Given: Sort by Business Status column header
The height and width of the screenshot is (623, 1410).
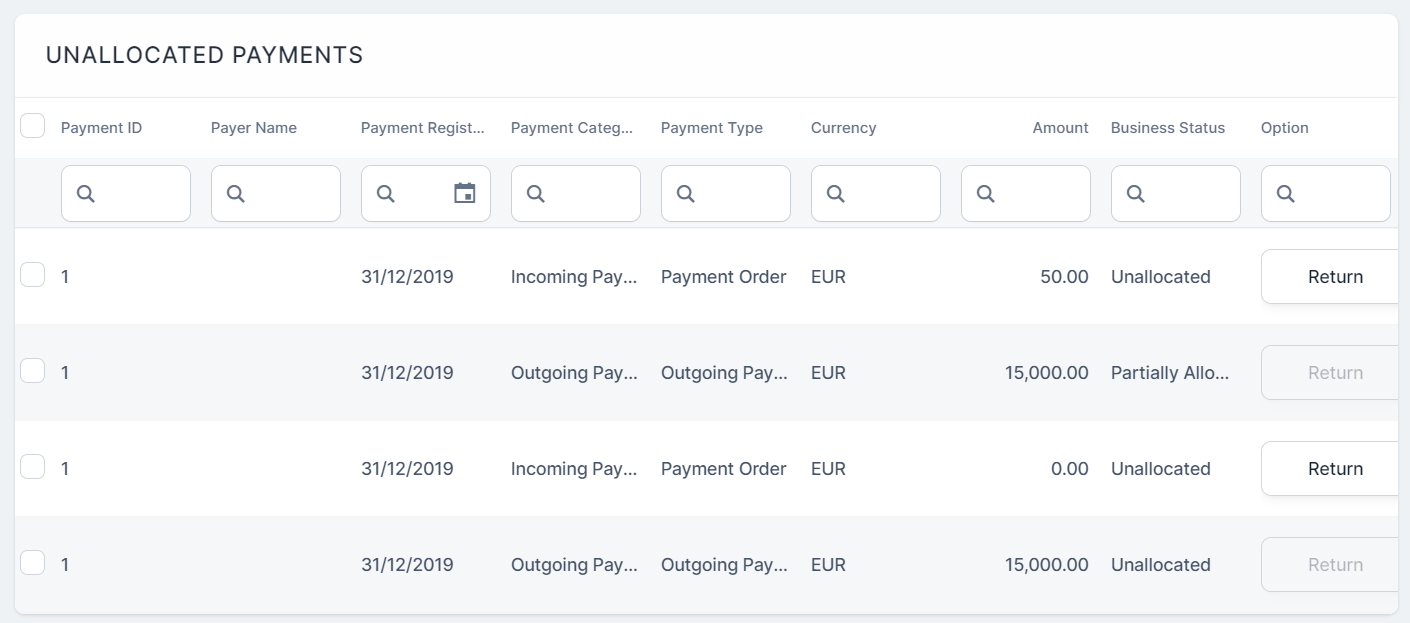Looking at the screenshot, I should pos(1167,128).
